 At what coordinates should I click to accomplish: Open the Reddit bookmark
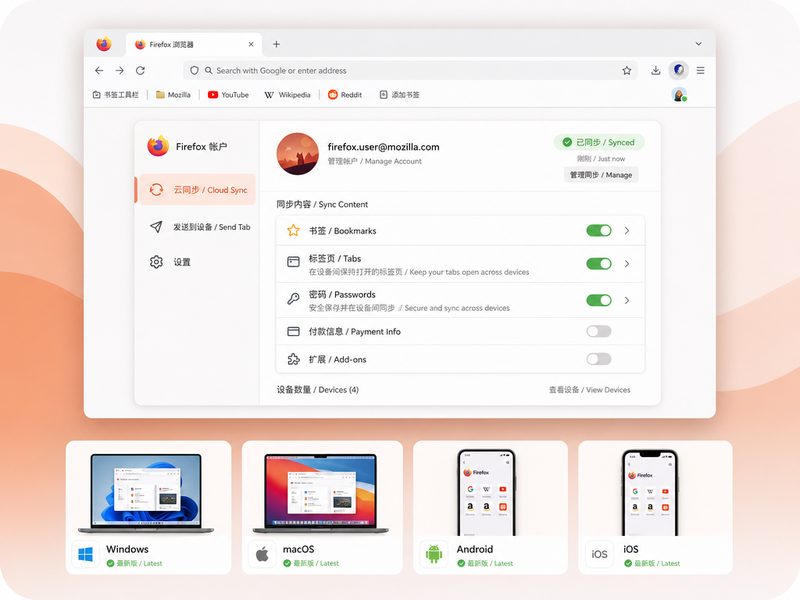pyautogui.click(x=345, y=95)
